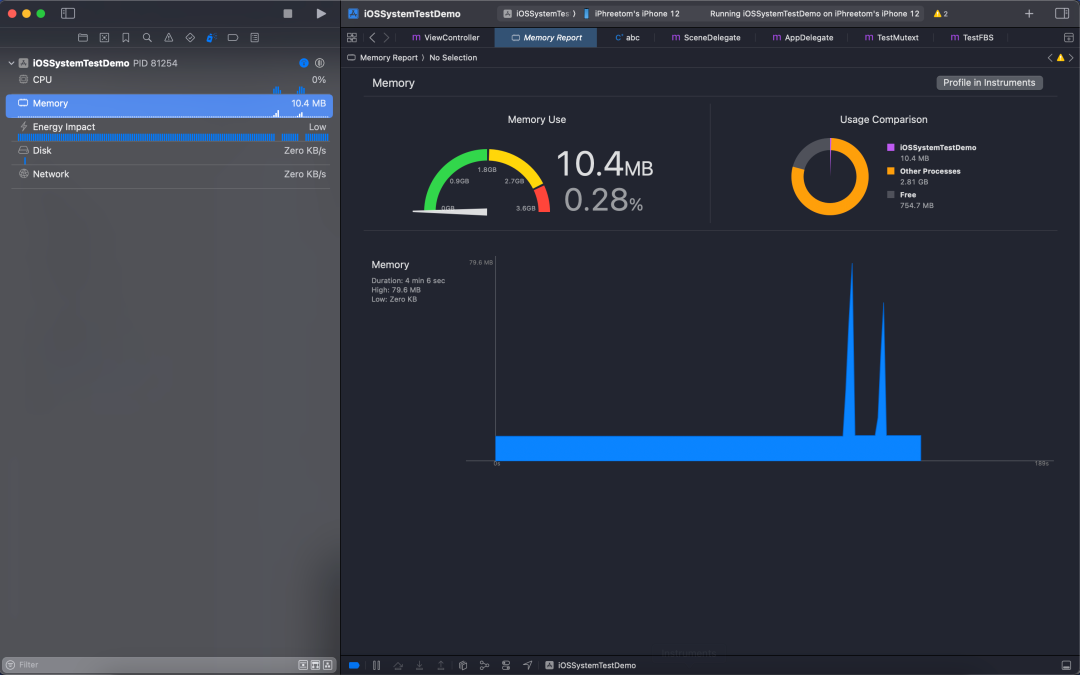Switch to the AppDelegate tab
1080x675 pixels.
click(x=803, y=38)
